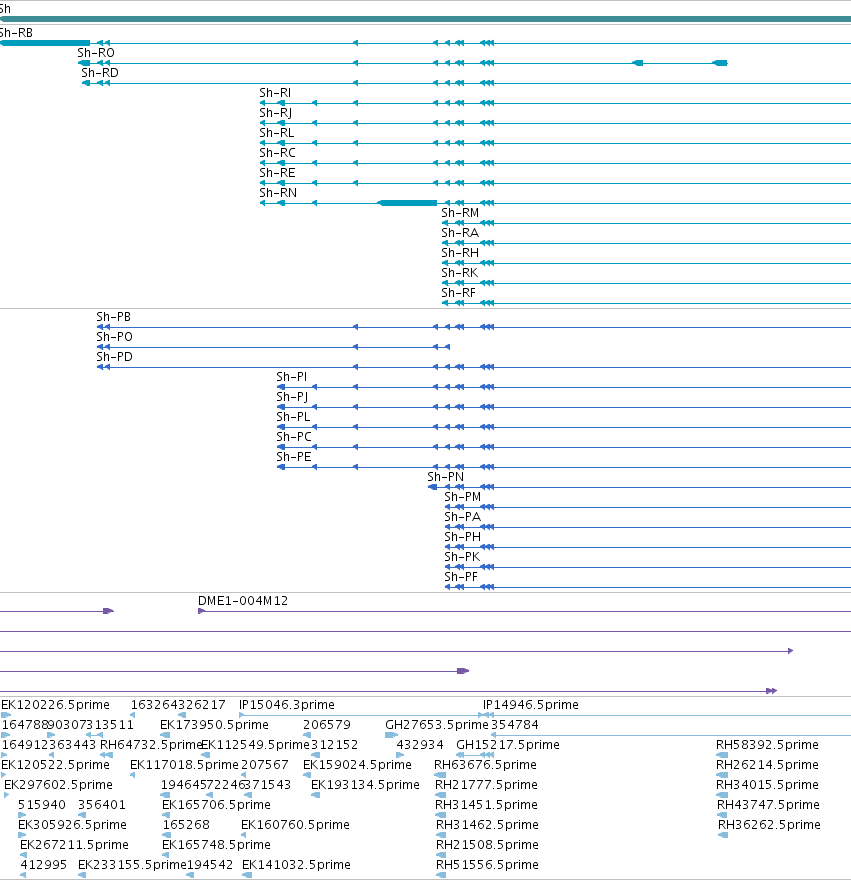
Task: Choose the EK141032.5prime EST label
Action: pos(296,865)
